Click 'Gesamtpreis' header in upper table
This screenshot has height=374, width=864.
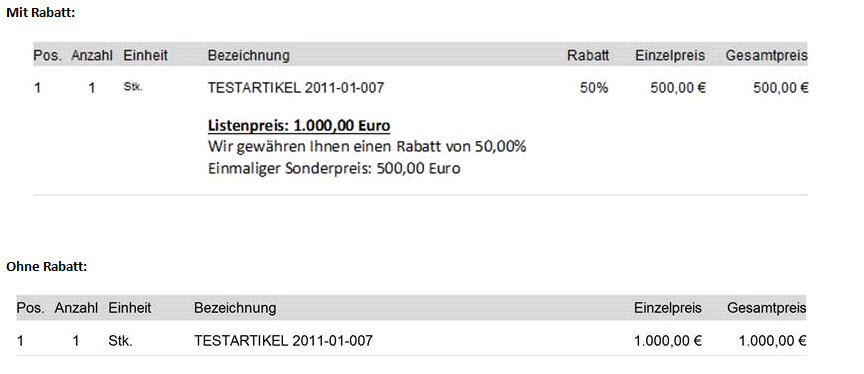coord(766,56)
